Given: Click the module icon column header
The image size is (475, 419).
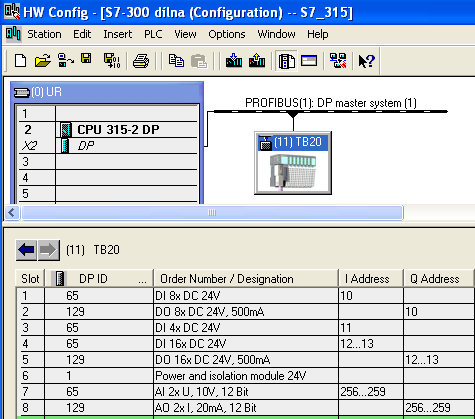Looking at the screenshot, I should pyautogui.click(x=60, y=278).
